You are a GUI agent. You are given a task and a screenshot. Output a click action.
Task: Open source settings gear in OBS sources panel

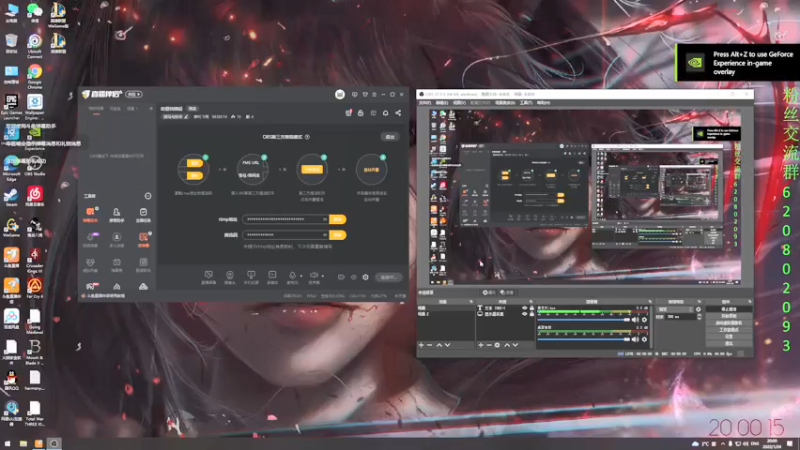(x=497, y=345)
